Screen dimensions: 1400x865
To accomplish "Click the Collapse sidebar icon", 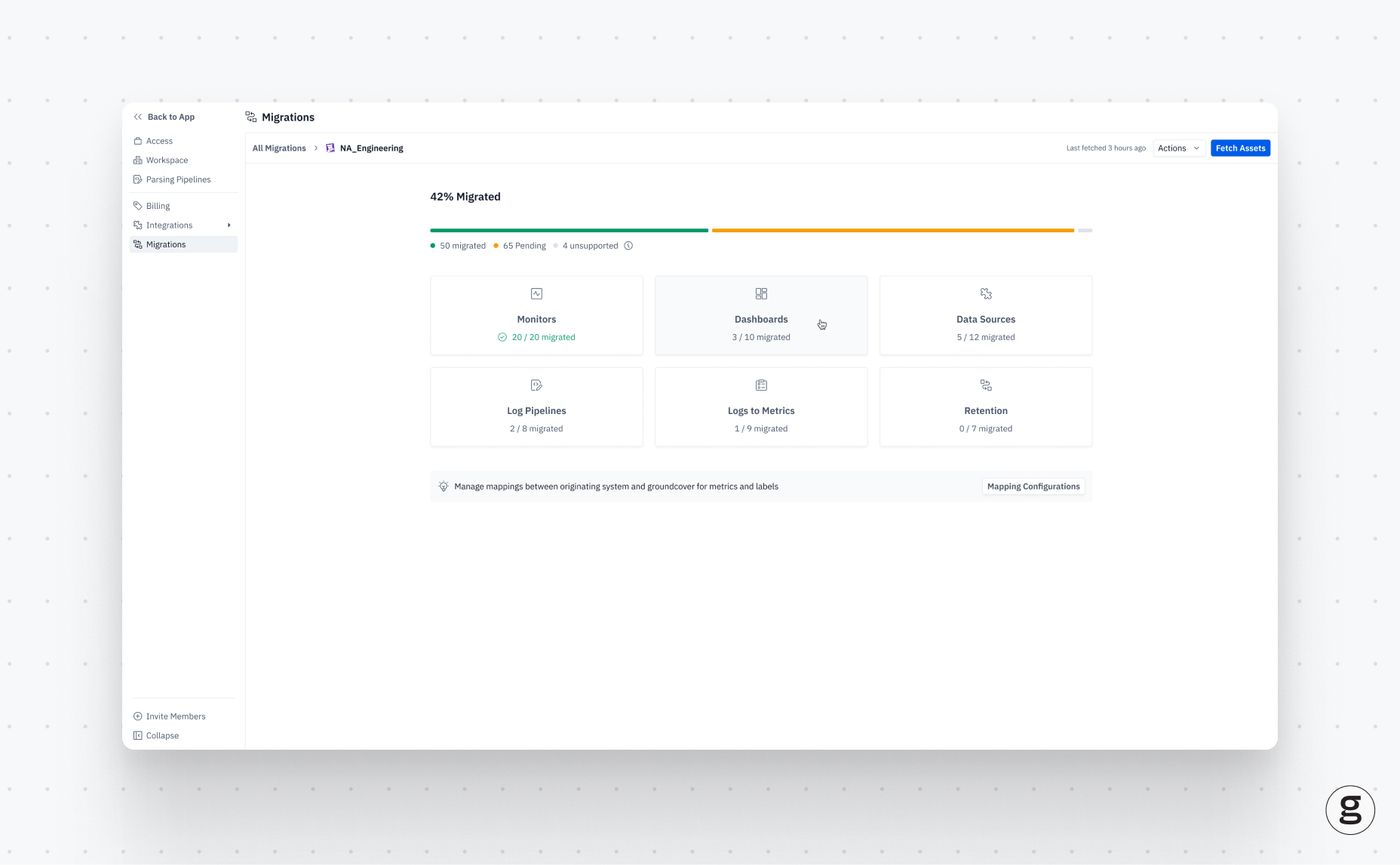I will point(138,736).
